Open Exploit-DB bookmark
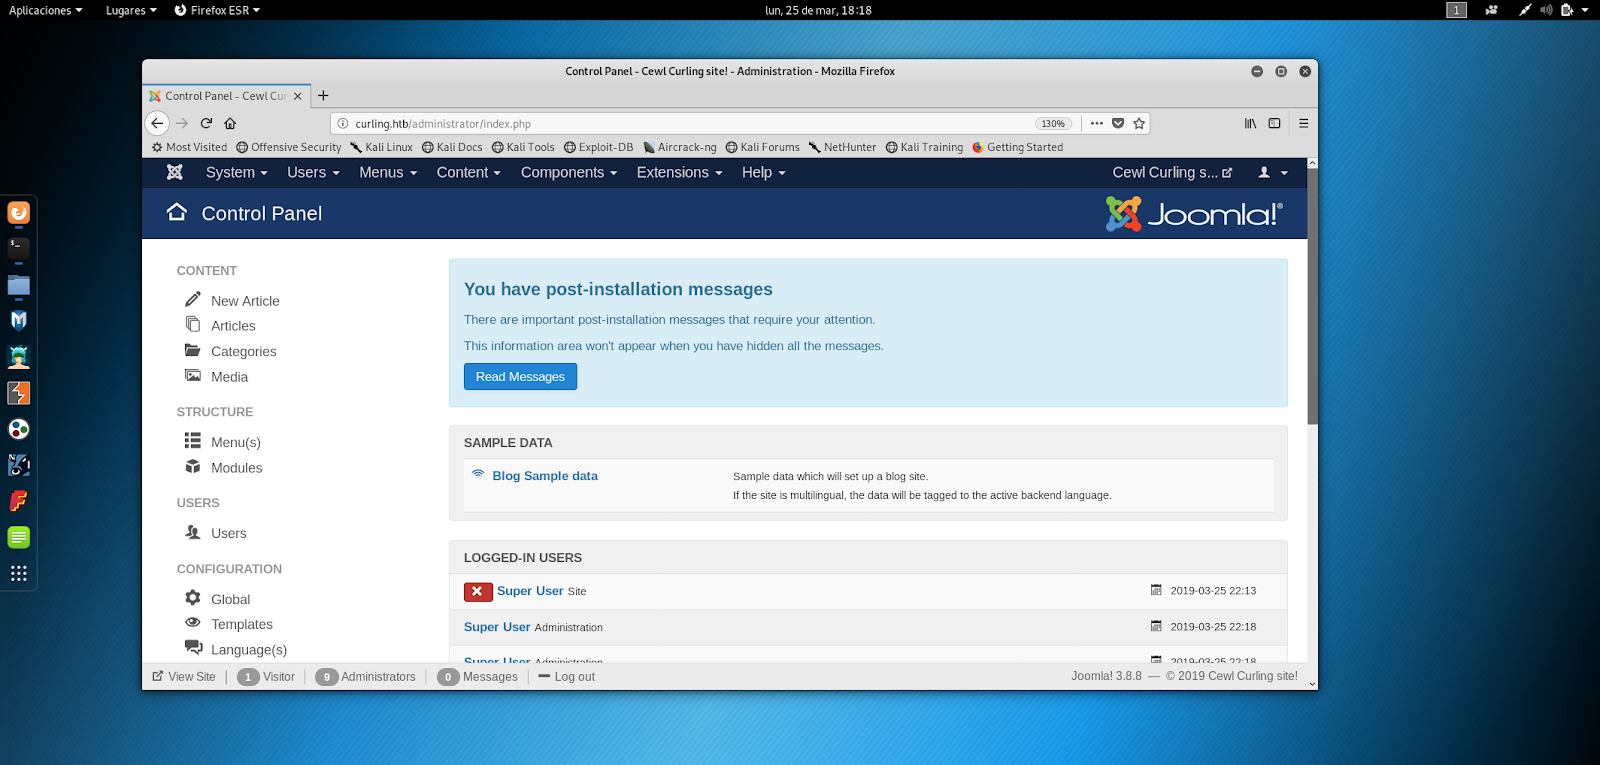 (598, 147)
